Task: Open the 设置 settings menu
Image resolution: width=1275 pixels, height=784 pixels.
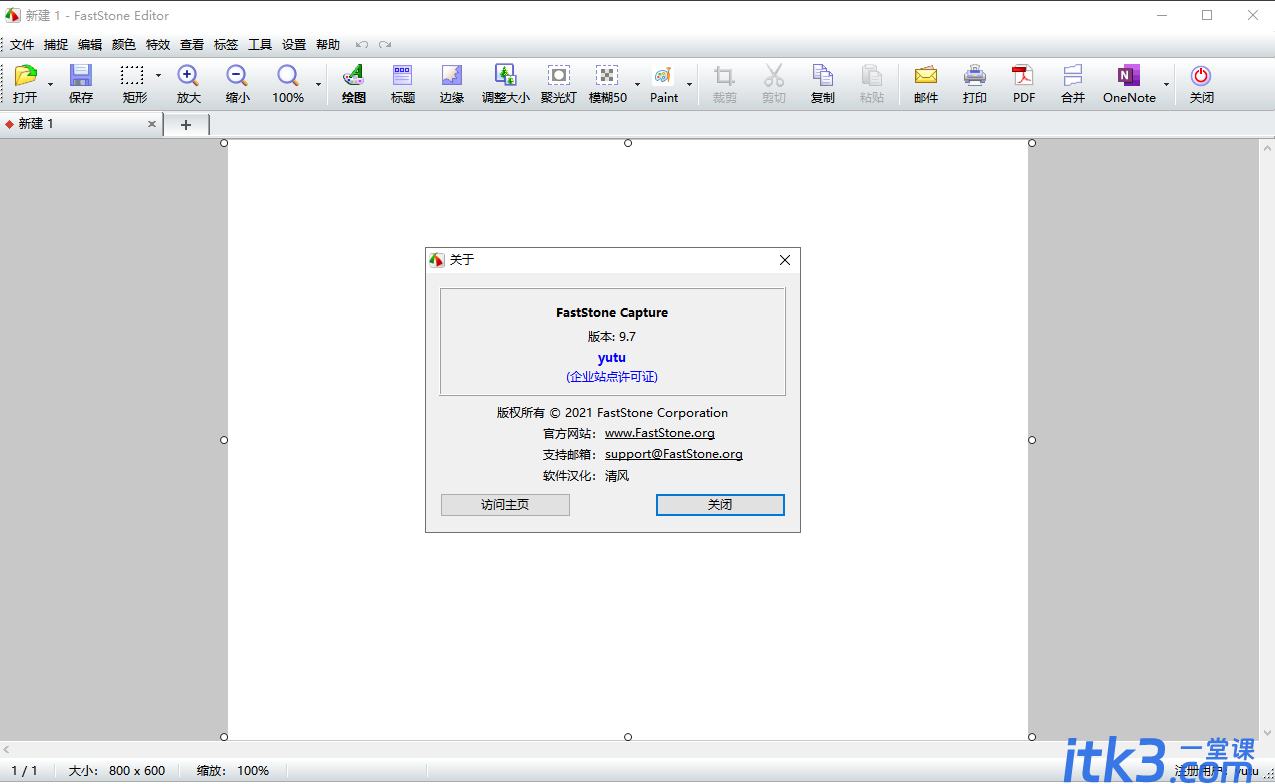Action: pos(294,45)
